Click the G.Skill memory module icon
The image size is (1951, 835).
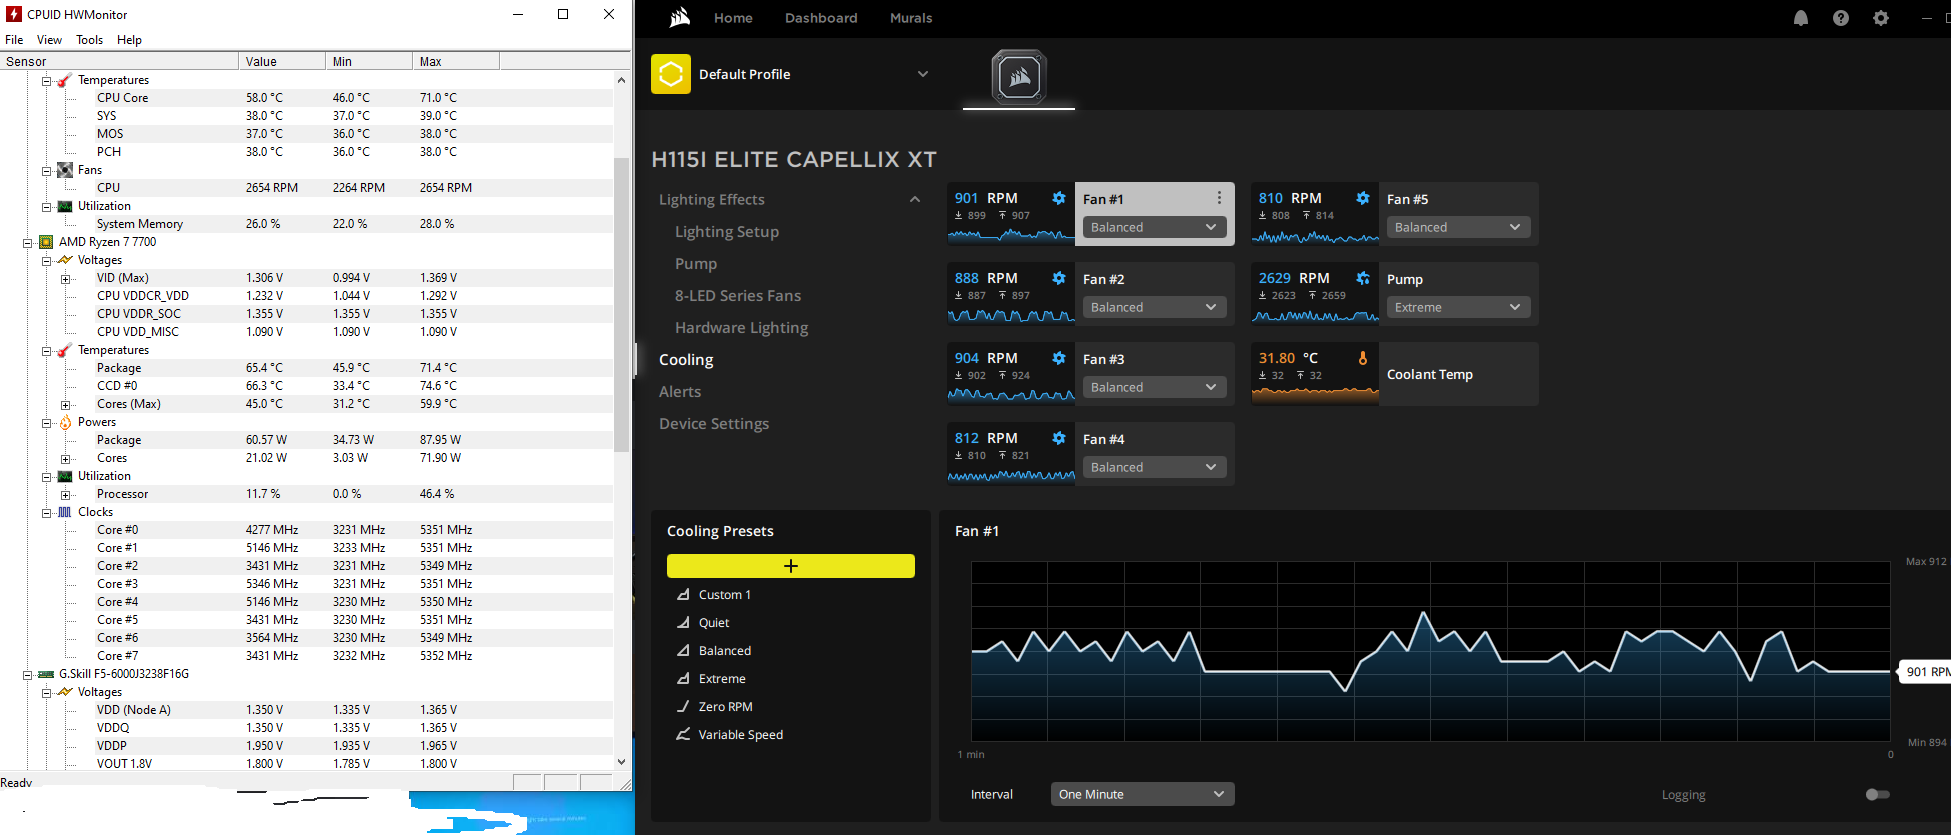point(46,674)
